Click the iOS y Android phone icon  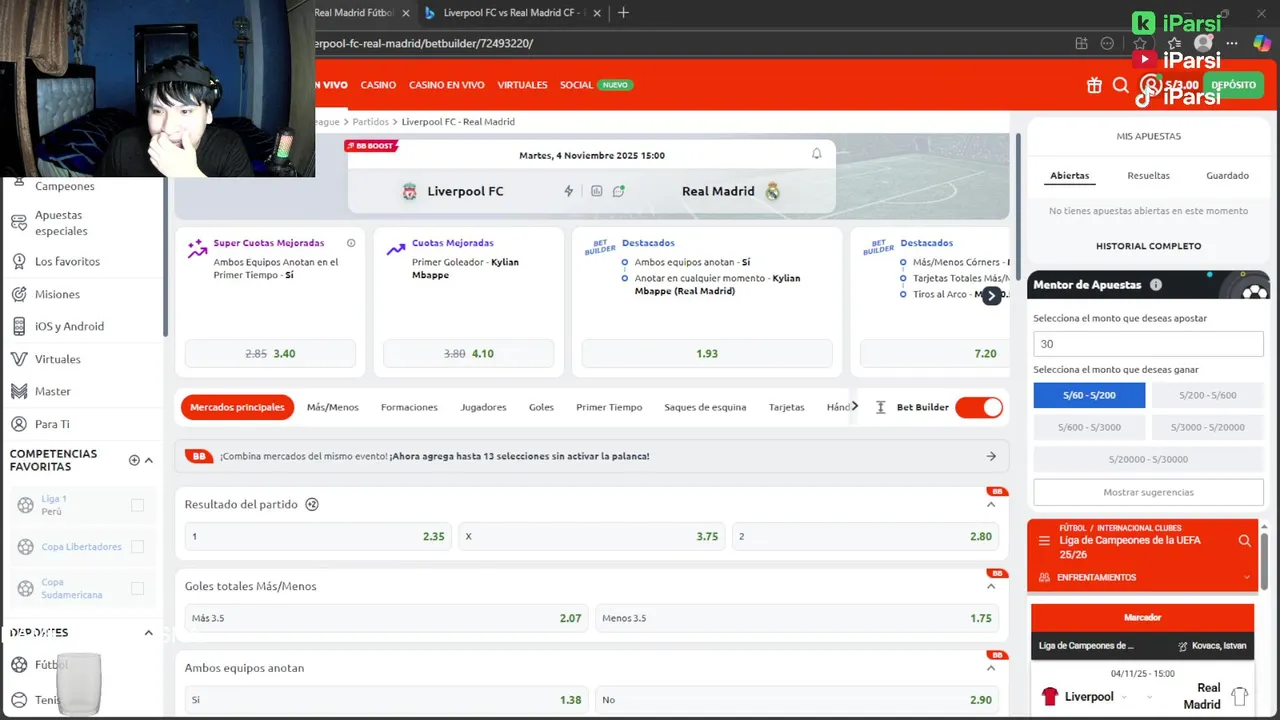(18, 326)
